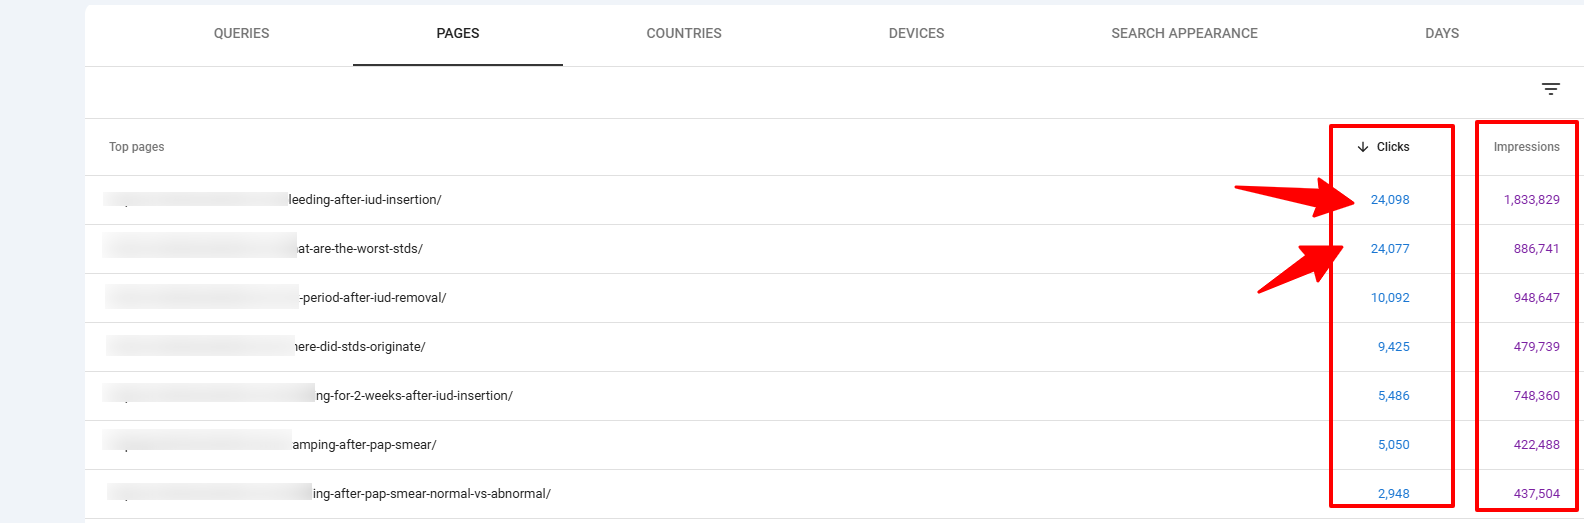Screen dimensions: 1584x523
Task: Click the pap-smear-normal-vs-abnormal page row
Action: (x=431, y=494)
